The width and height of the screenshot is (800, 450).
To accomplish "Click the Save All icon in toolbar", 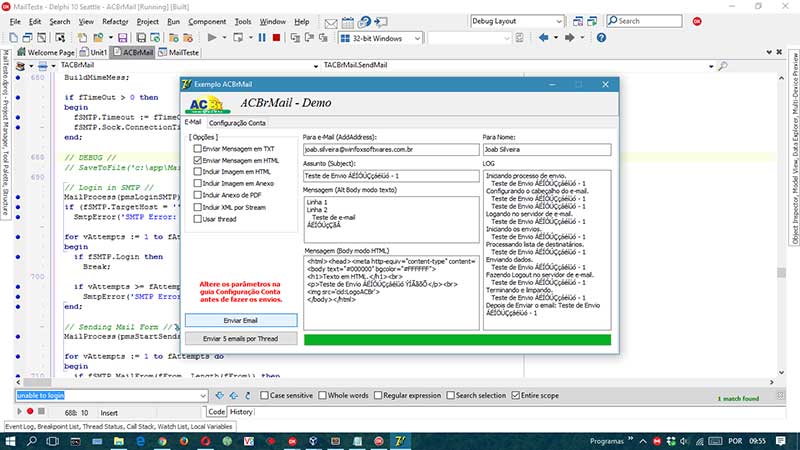I will [x=141, y=38].
